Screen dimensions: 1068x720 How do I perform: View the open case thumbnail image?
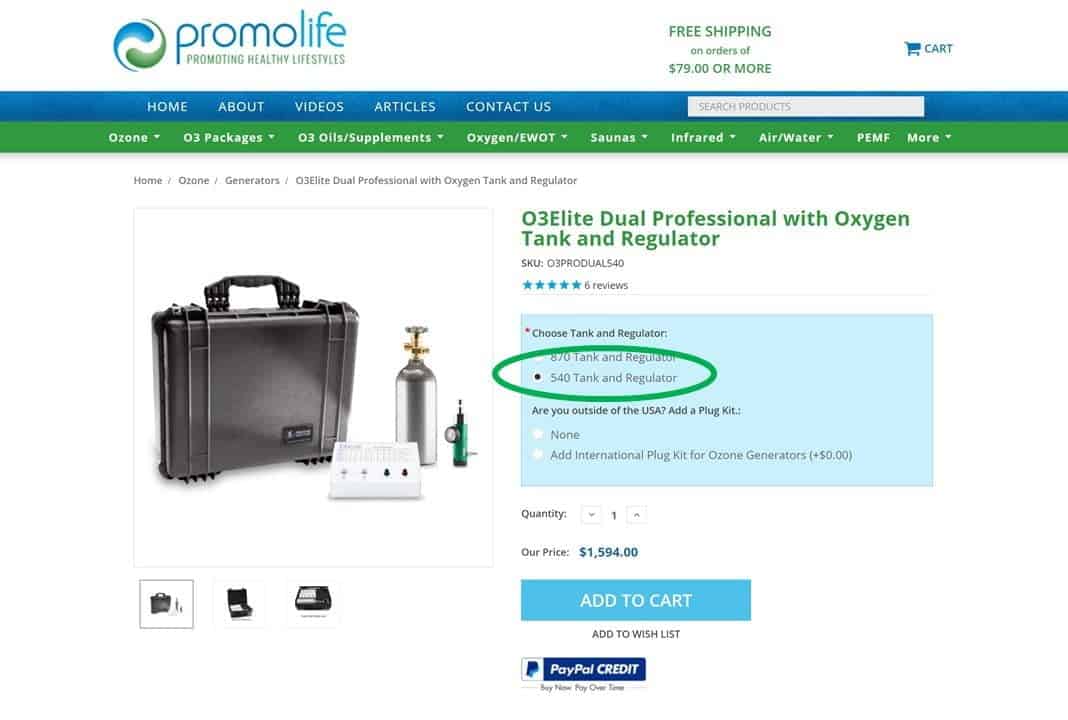coord(239,604)
